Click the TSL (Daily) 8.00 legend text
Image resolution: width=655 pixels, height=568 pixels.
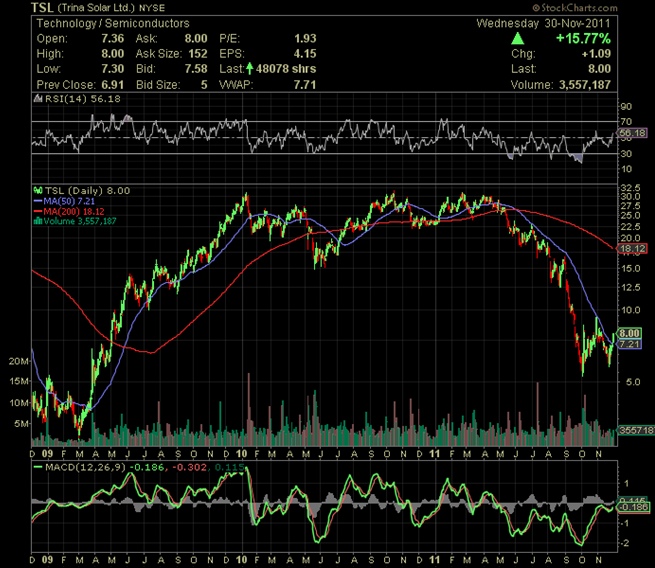click(87, 190)
